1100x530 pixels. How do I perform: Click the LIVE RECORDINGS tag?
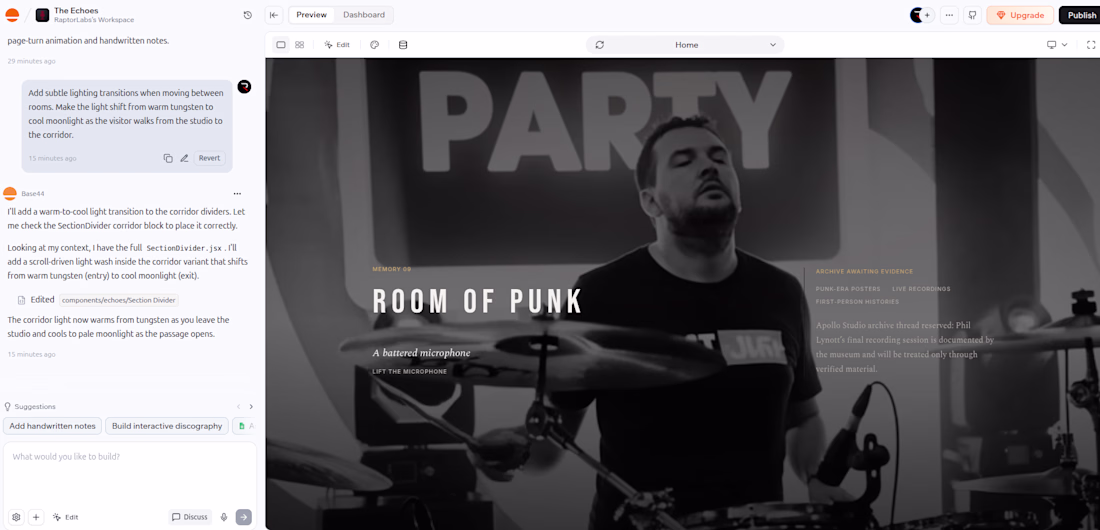point(921,289)
